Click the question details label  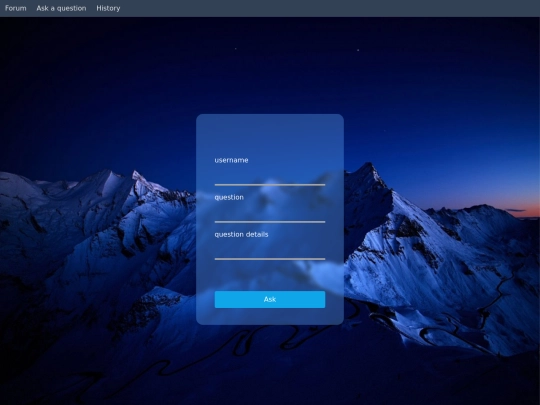coord(241,235)
